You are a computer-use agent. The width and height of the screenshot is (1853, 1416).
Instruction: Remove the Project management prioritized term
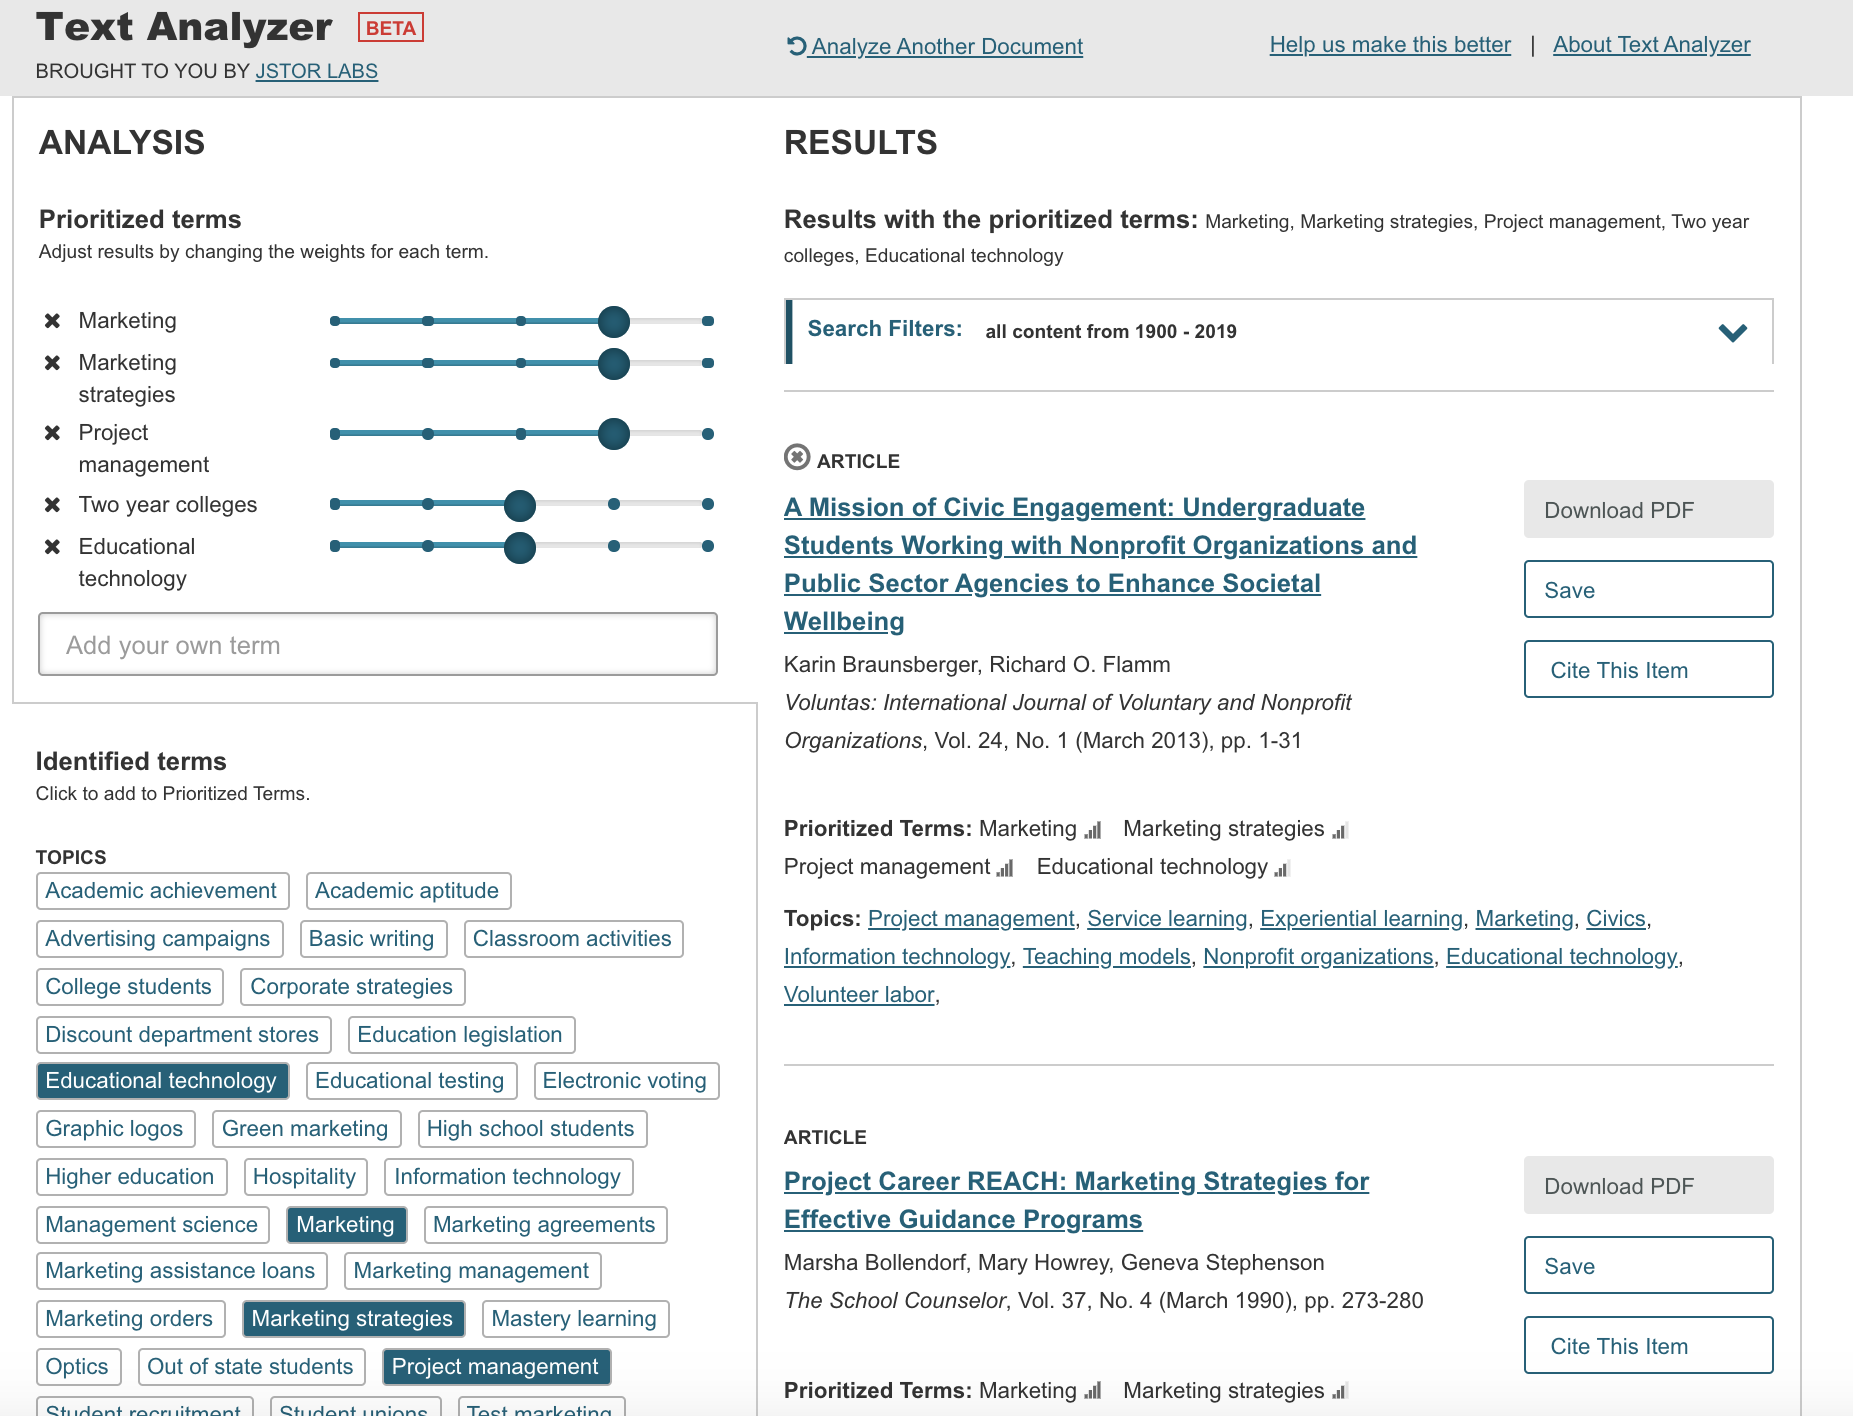pos(52,433)
